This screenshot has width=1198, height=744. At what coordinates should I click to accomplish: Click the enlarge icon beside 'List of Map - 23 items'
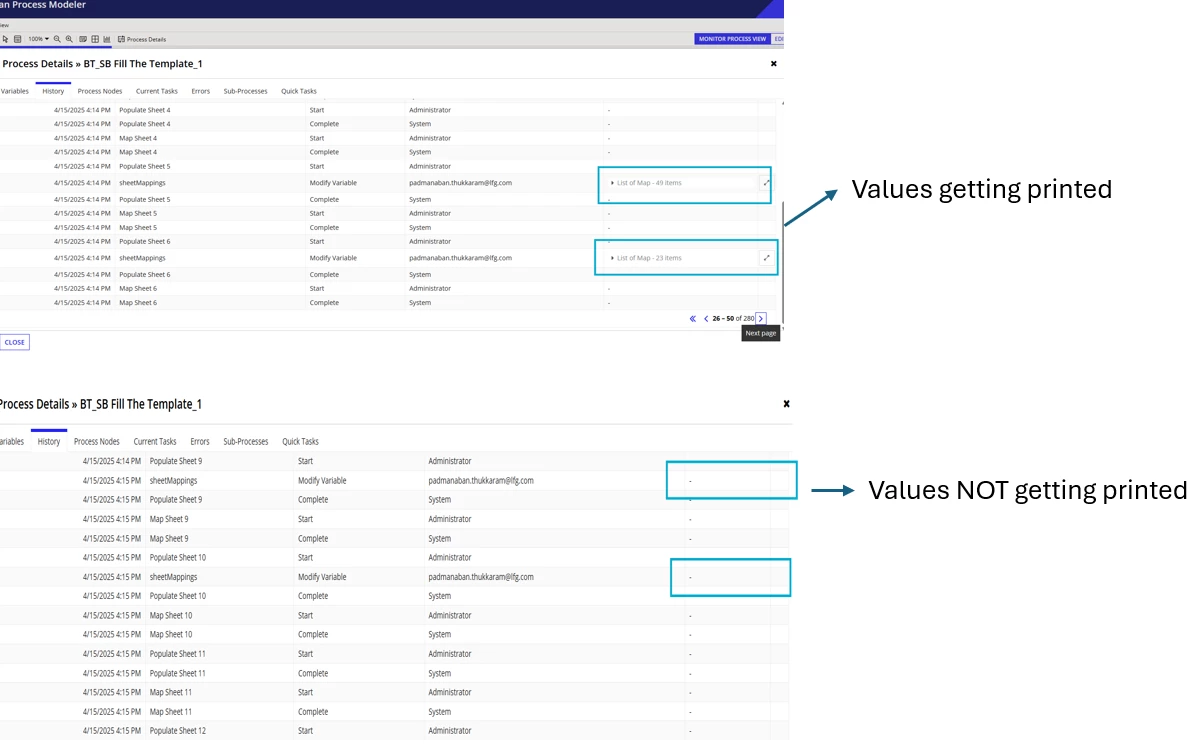tap(766, 258)
